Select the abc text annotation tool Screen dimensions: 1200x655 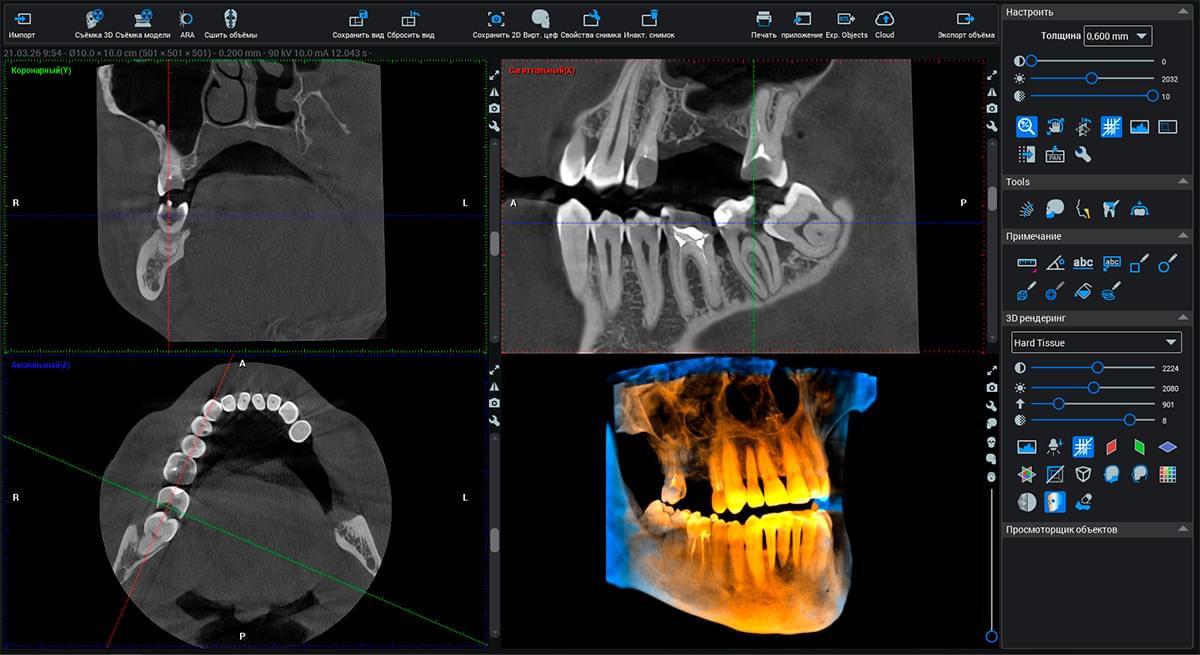click(x=1083, y=263)
